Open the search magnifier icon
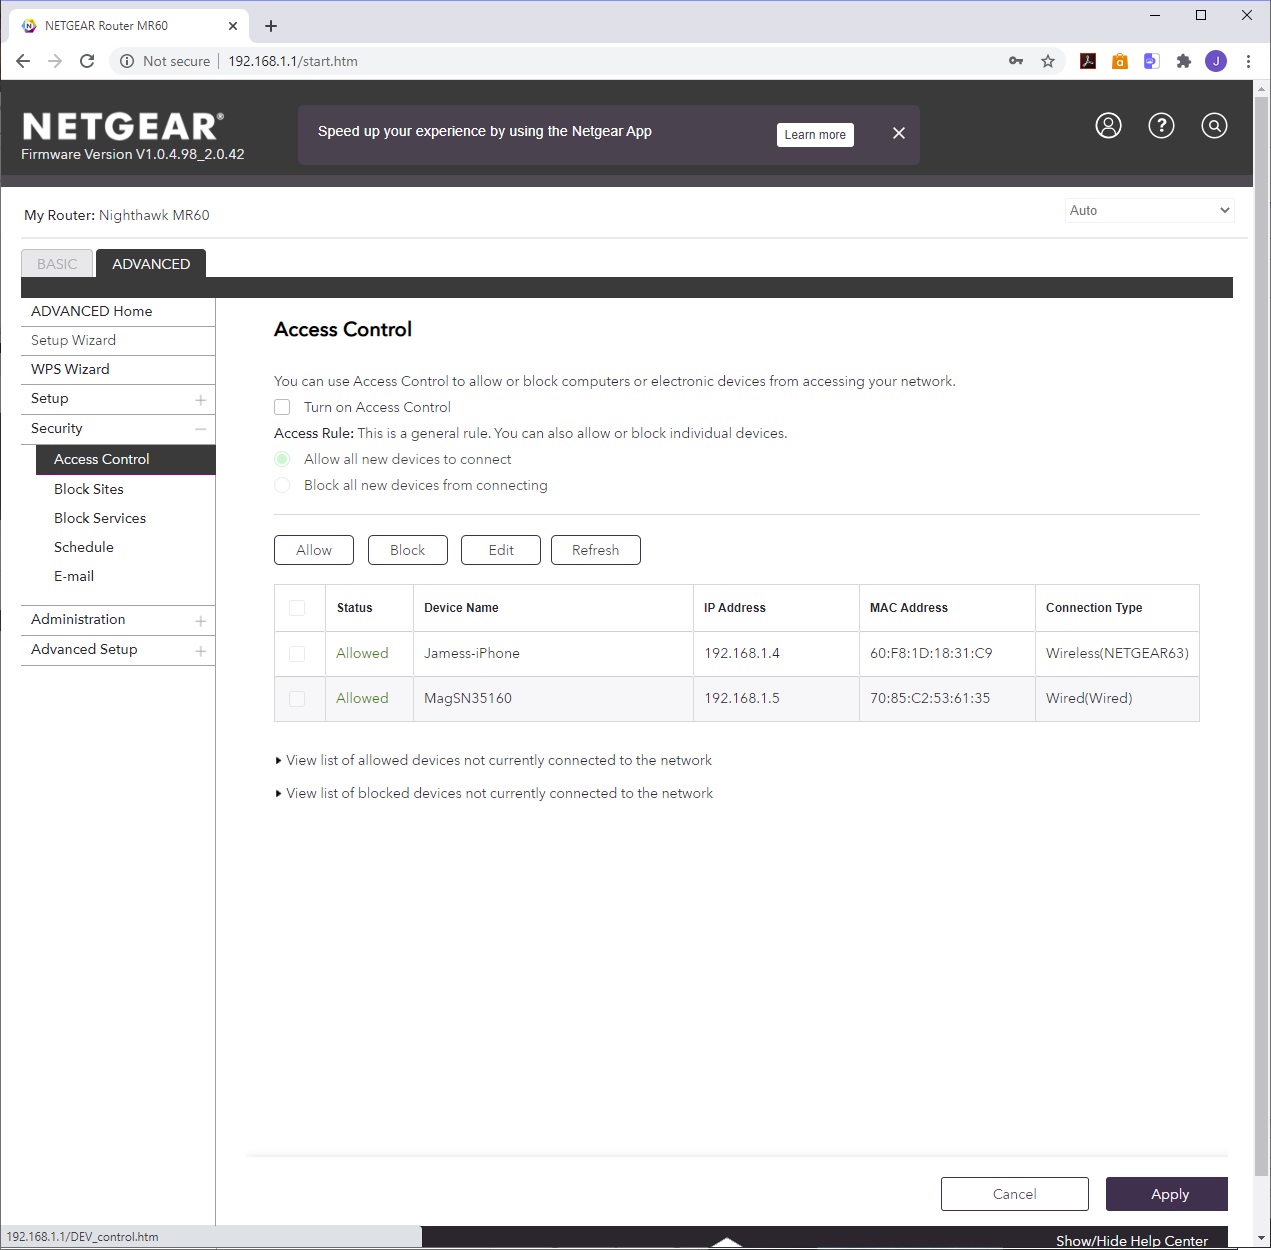Screen dimensions: 1271x1250 (1214, 125)
